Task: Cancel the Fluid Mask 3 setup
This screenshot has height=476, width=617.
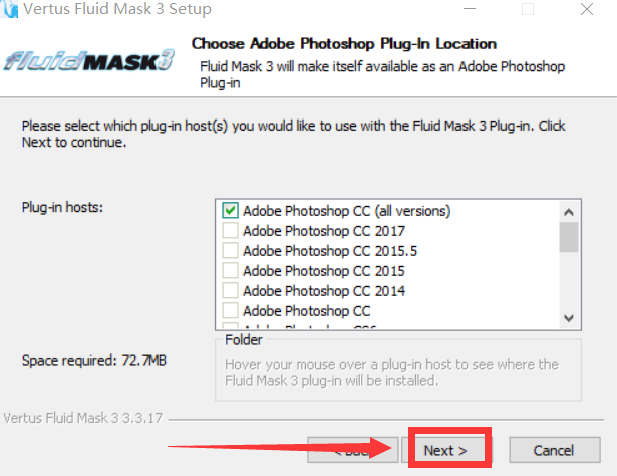Action: tap(555, 450)
